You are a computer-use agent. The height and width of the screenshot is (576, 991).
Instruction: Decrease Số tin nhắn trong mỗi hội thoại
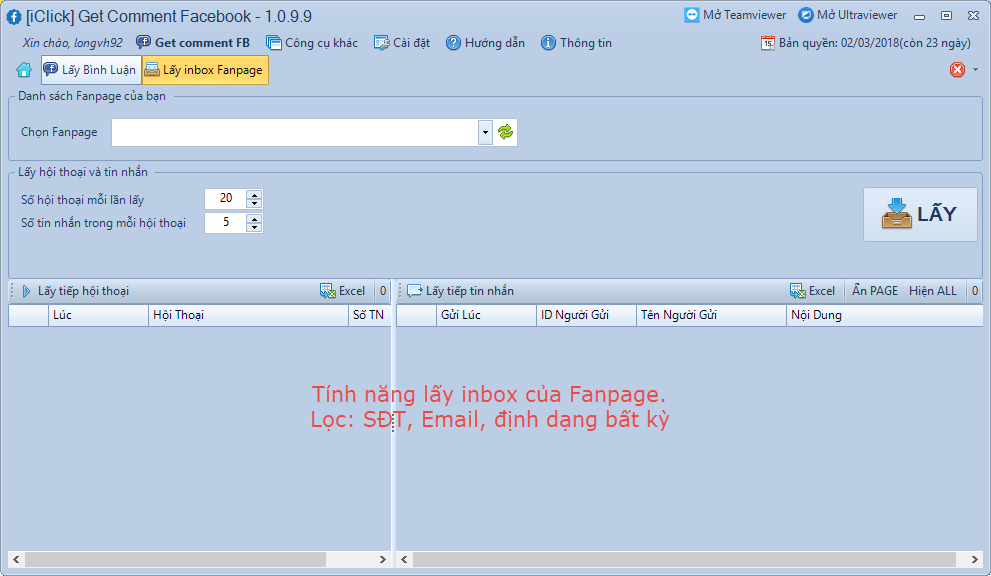[254, 227]
